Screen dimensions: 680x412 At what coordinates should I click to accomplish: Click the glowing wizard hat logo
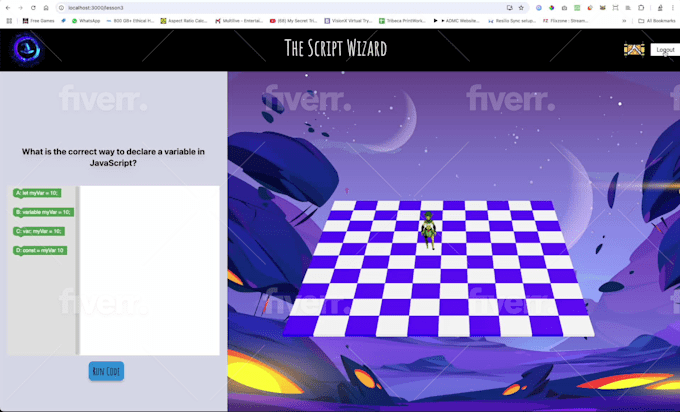[x=26, y=50]
